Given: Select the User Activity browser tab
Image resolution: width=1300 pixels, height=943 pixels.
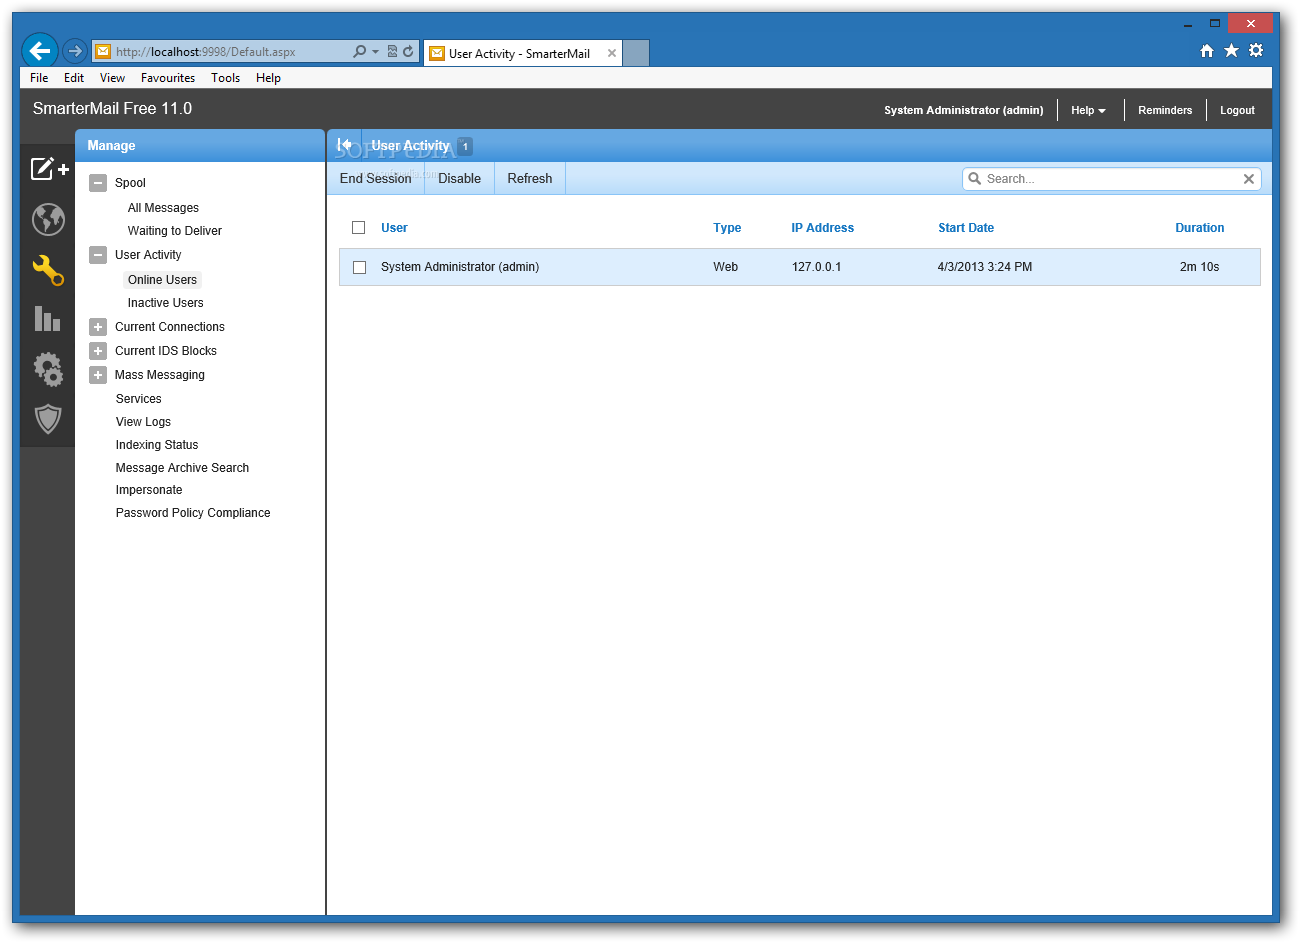Looking at the screenshot, I should coord(522,53).
